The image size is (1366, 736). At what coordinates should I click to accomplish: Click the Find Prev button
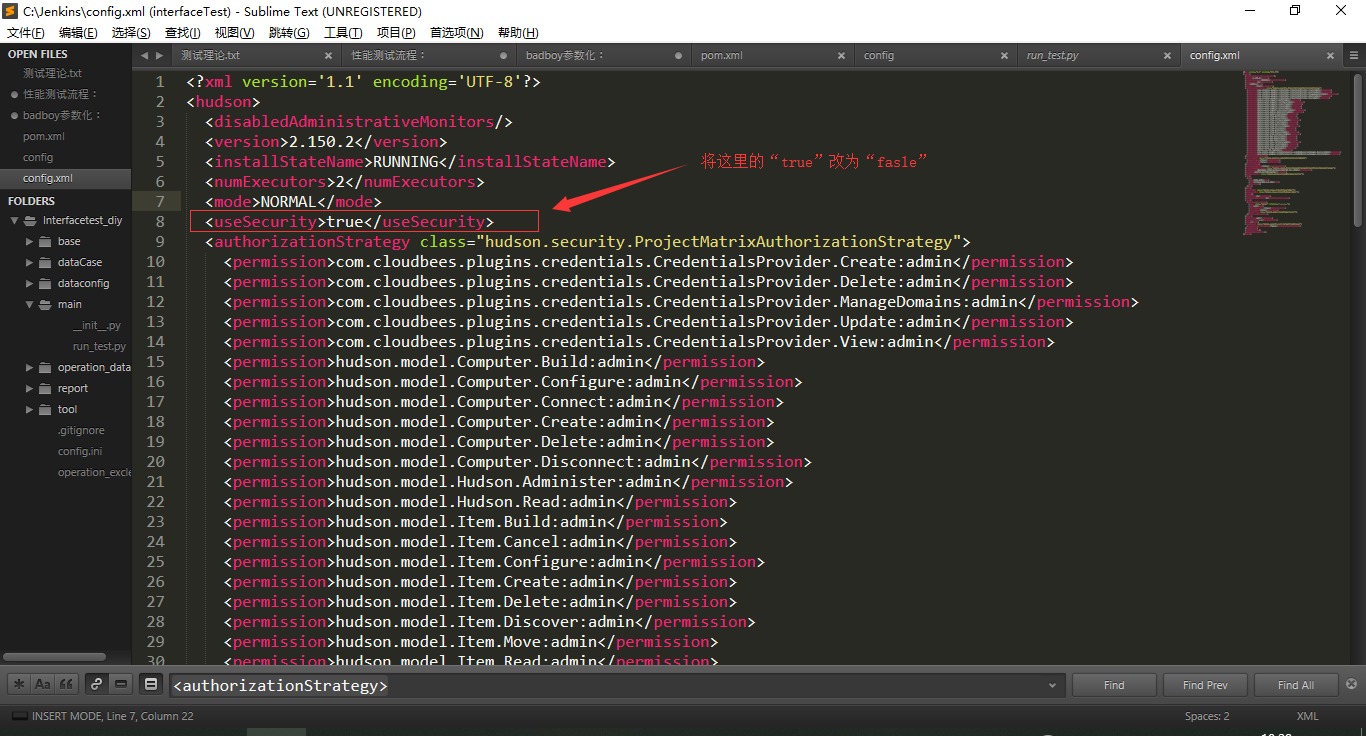point(1205,685)
